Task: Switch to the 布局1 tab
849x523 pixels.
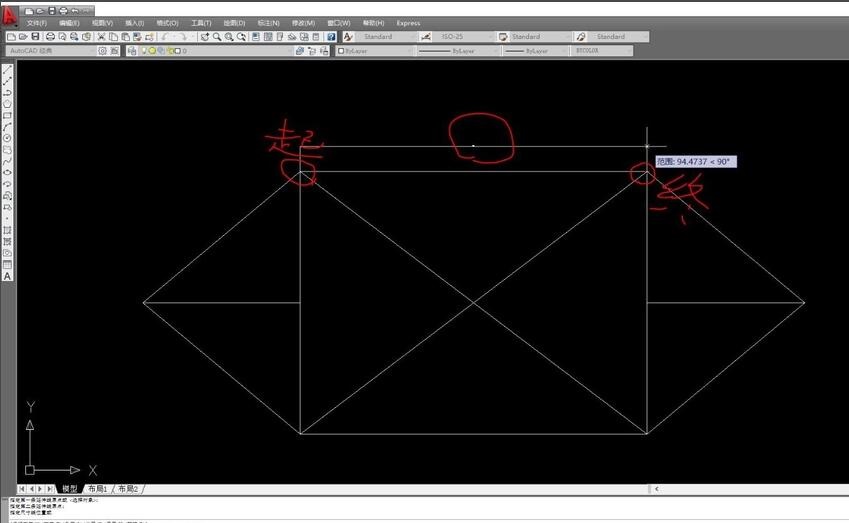Action: pyautogui.click(x=98, y=489)
